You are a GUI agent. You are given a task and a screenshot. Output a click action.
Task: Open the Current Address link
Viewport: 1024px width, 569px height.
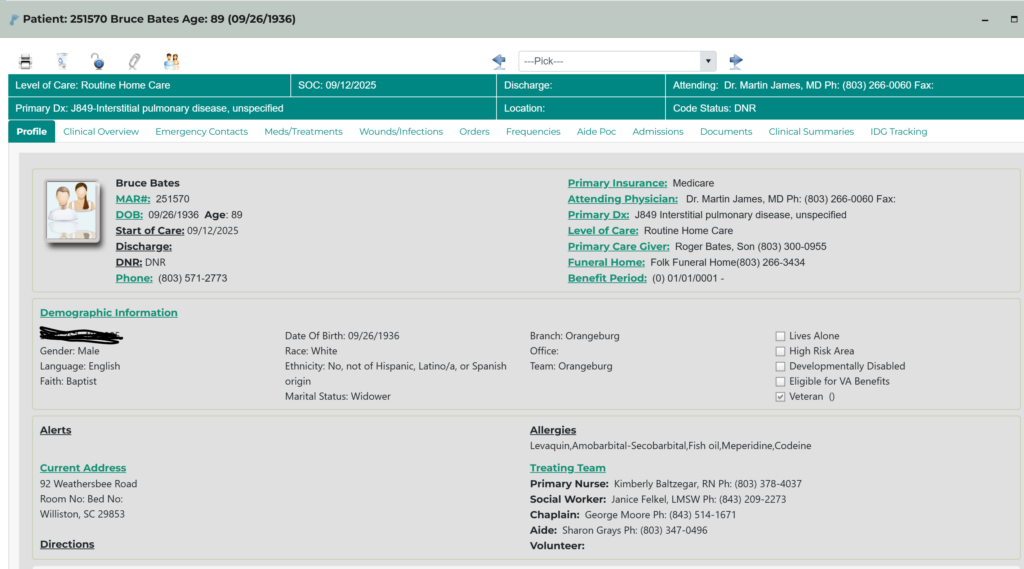[83, 468]
